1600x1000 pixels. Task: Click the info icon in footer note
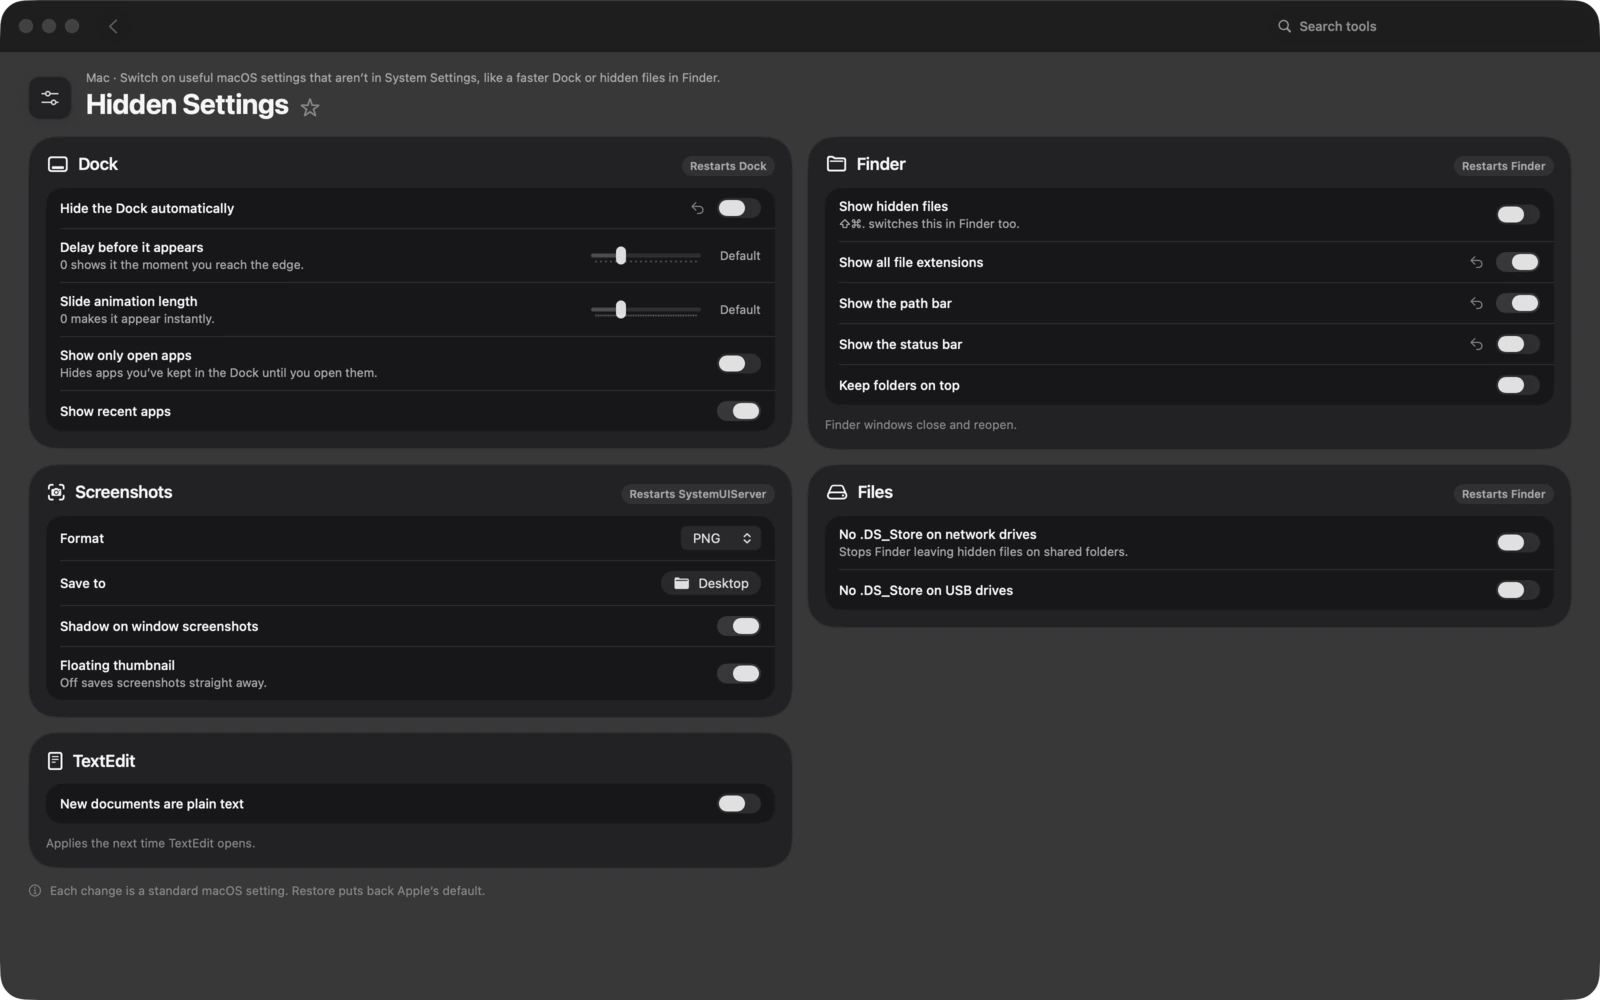click(35, 891)
